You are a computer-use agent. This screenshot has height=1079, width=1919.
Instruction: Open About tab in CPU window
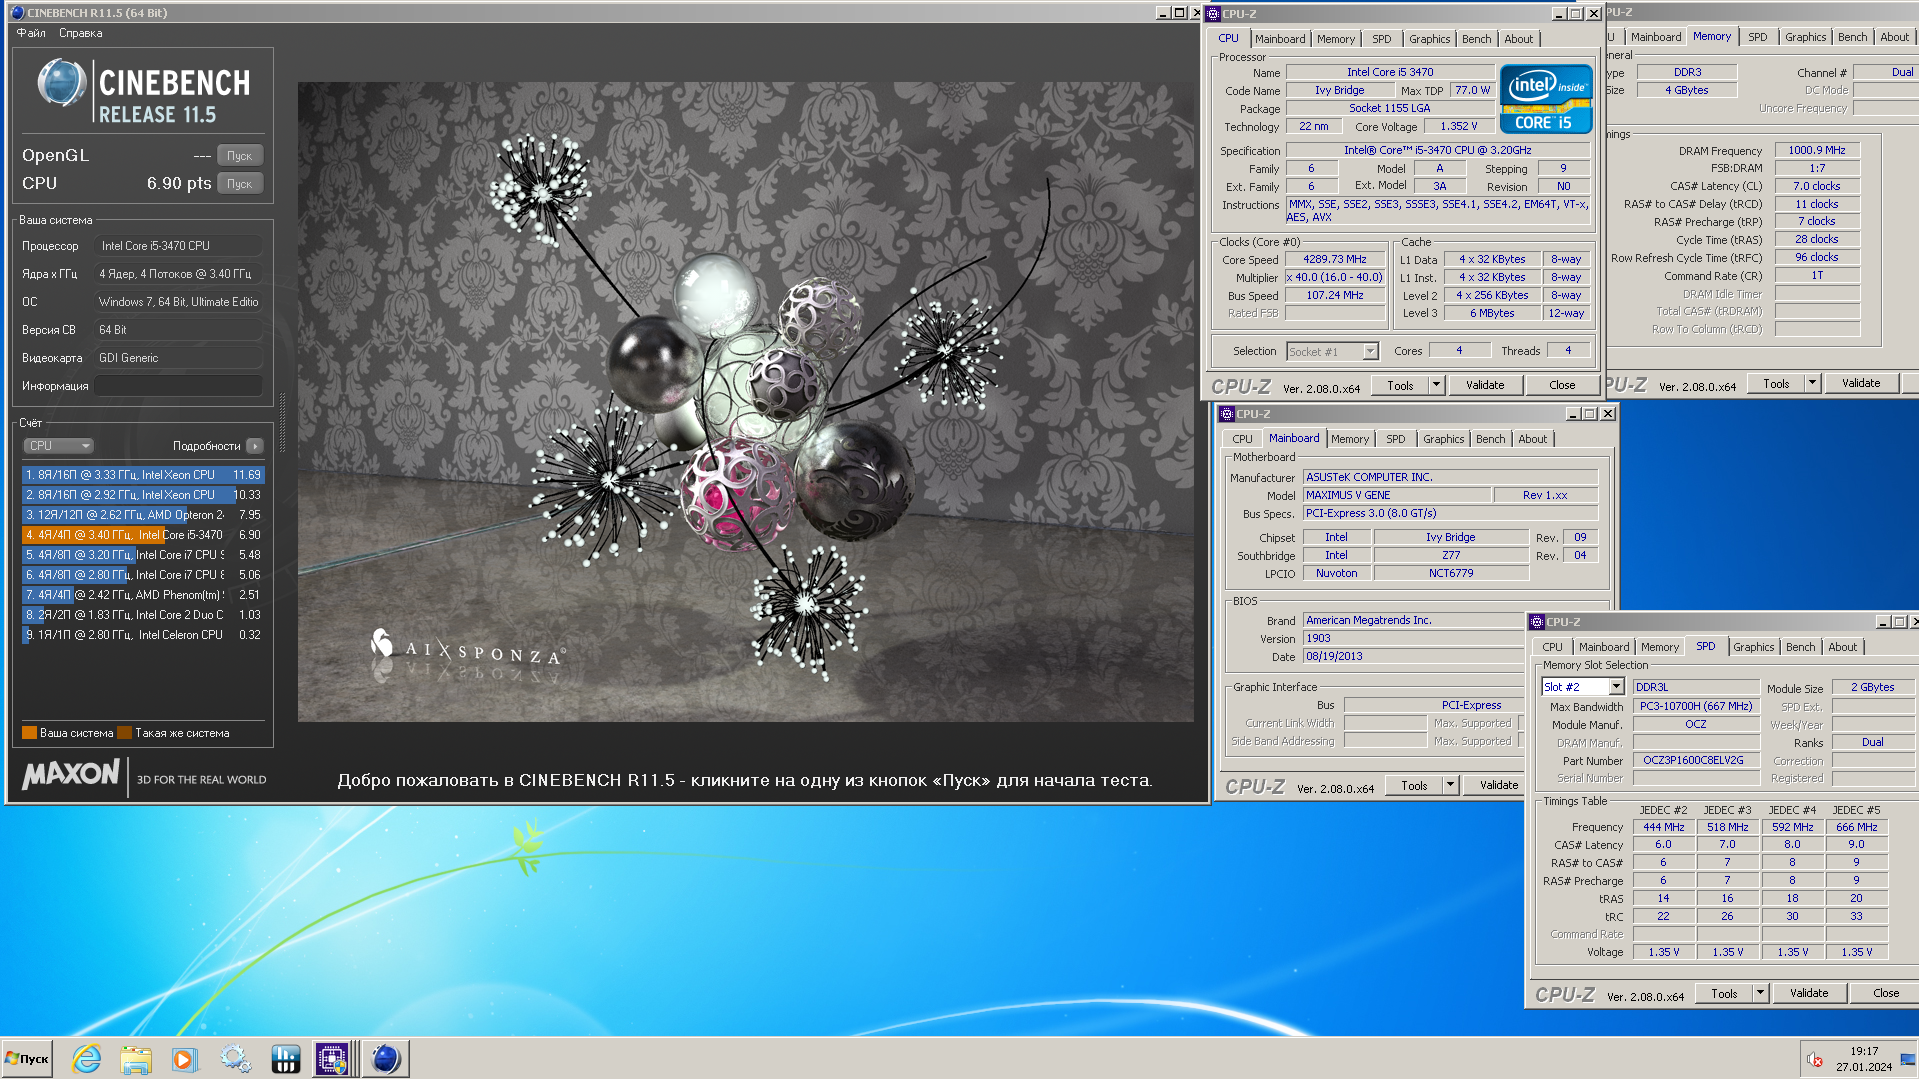click(x=1519, y=39)
